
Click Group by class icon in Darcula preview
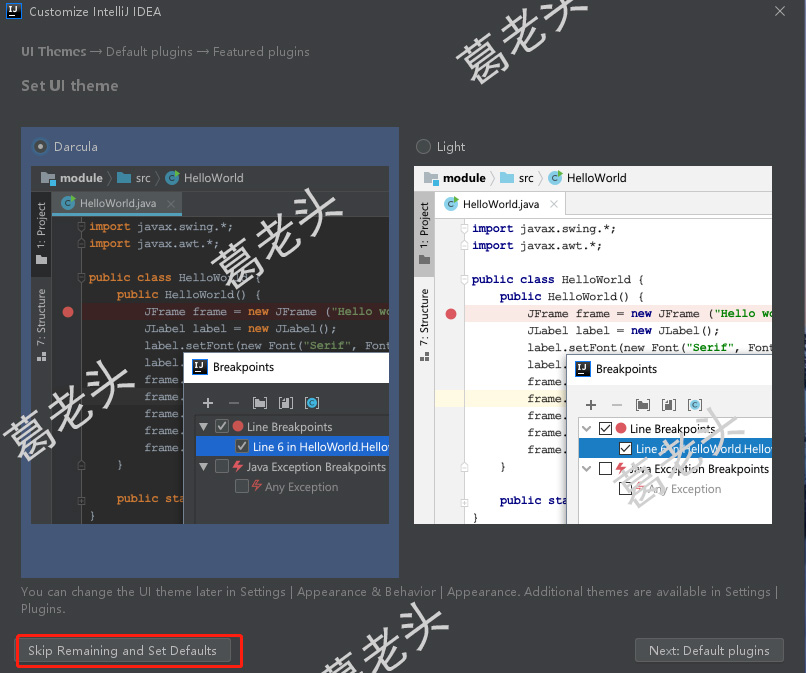tap(312, 403)
